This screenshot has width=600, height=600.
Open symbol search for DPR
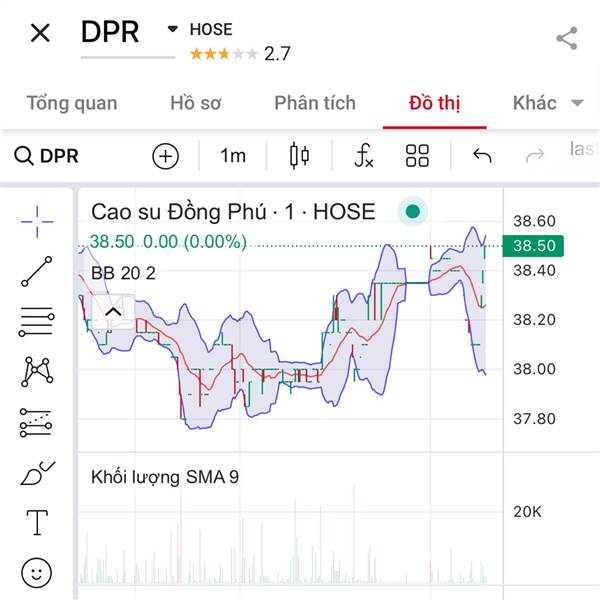click(46, 156)
